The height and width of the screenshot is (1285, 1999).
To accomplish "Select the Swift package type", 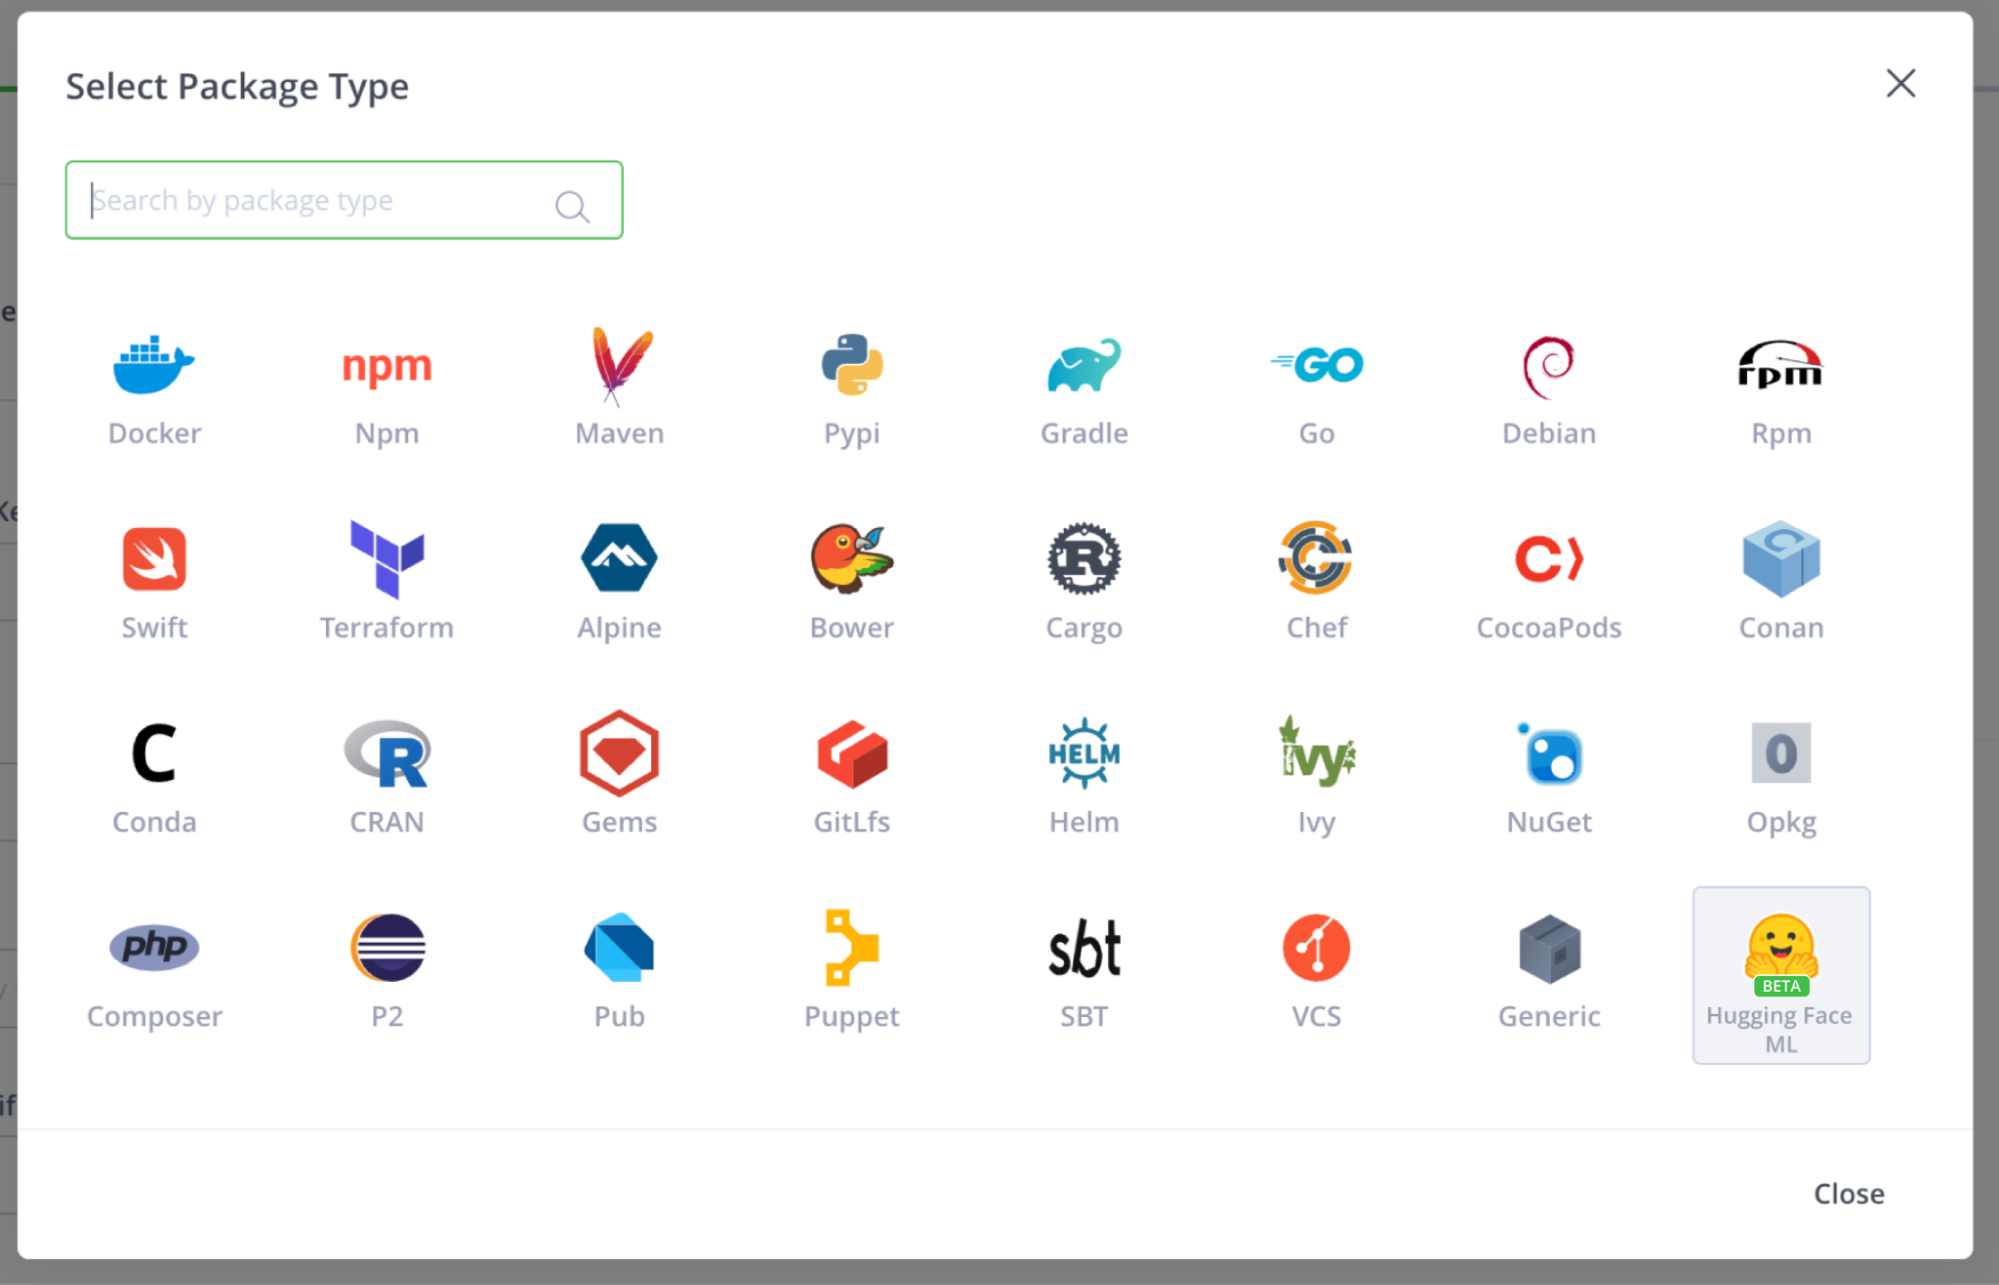I will (x=154, y=585).
